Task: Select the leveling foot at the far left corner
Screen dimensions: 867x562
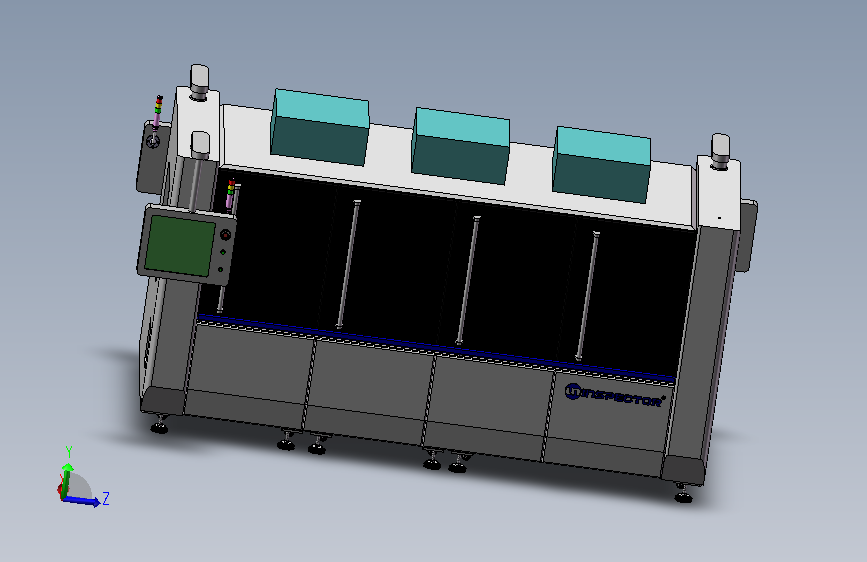Action: (x=159, y=424)
